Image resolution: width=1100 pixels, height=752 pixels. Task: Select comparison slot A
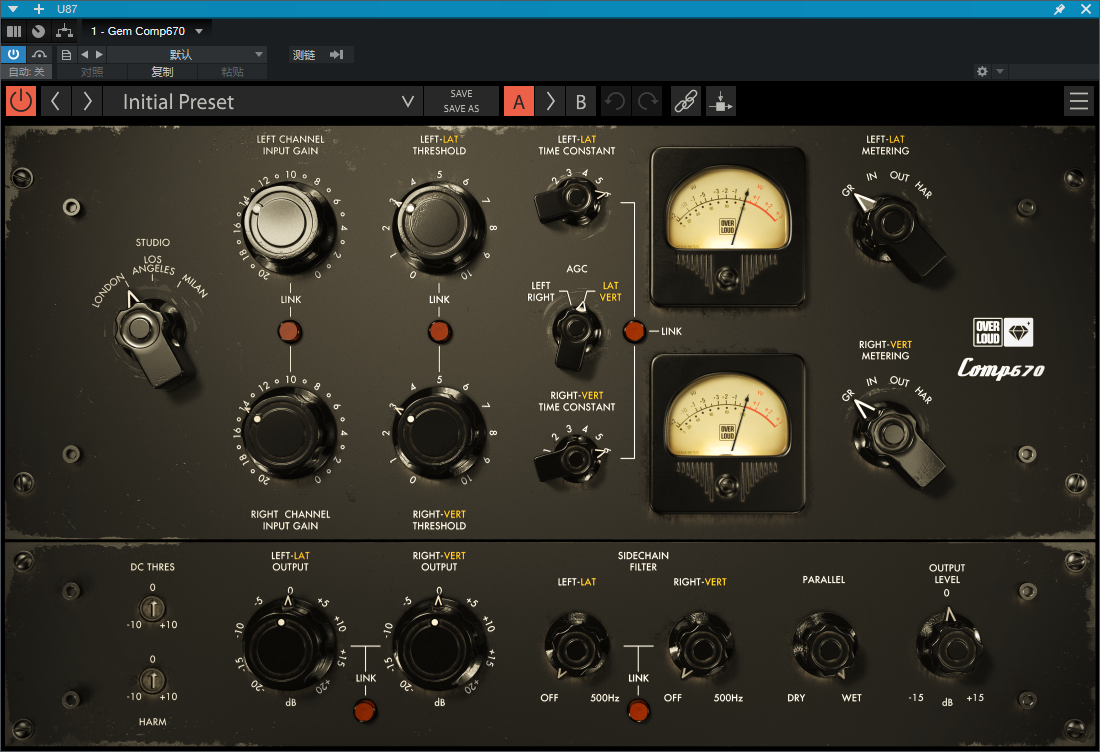point(519,102)
